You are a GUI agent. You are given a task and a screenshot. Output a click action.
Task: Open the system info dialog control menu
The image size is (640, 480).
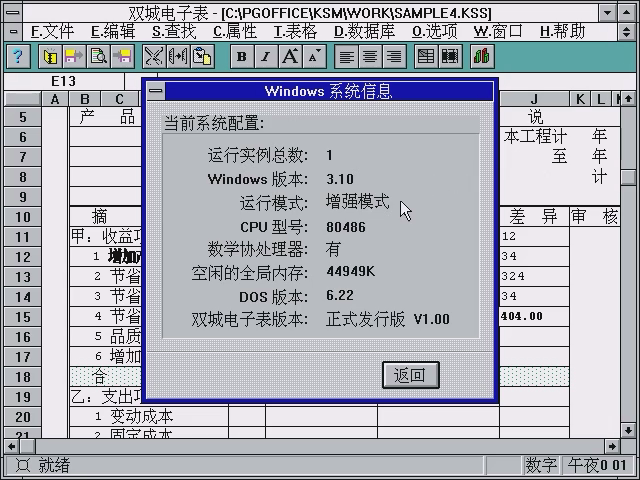click(156, 91)
